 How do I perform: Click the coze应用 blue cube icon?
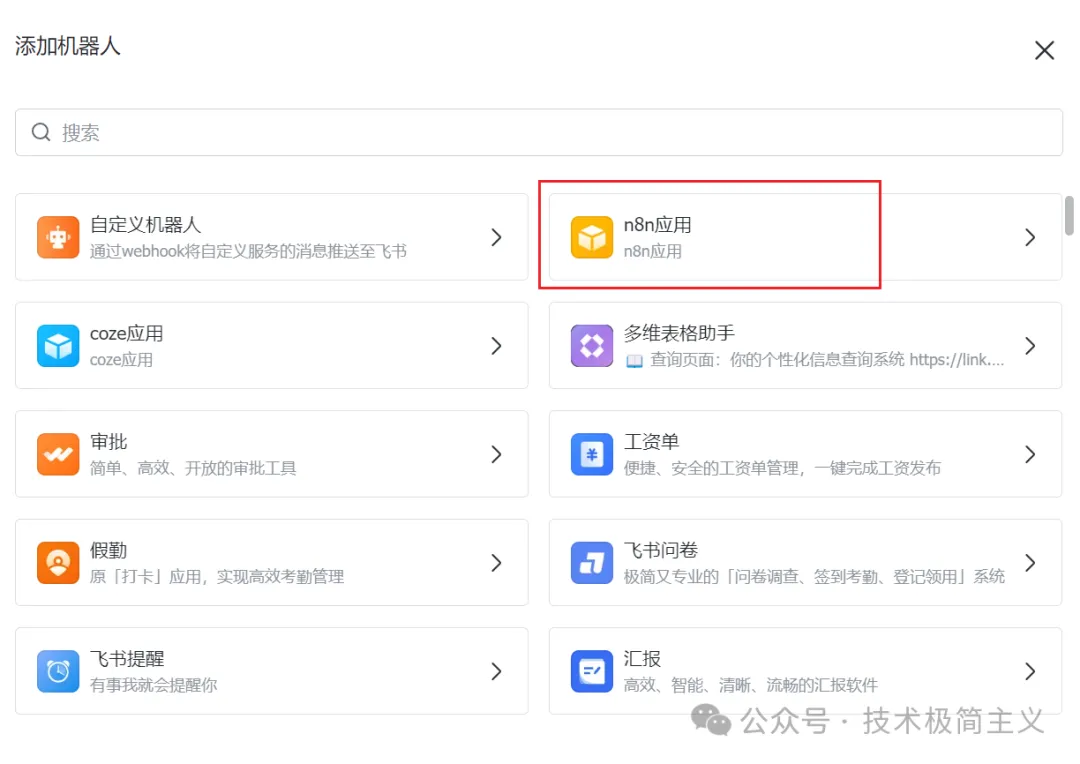(x=58, y=346)
